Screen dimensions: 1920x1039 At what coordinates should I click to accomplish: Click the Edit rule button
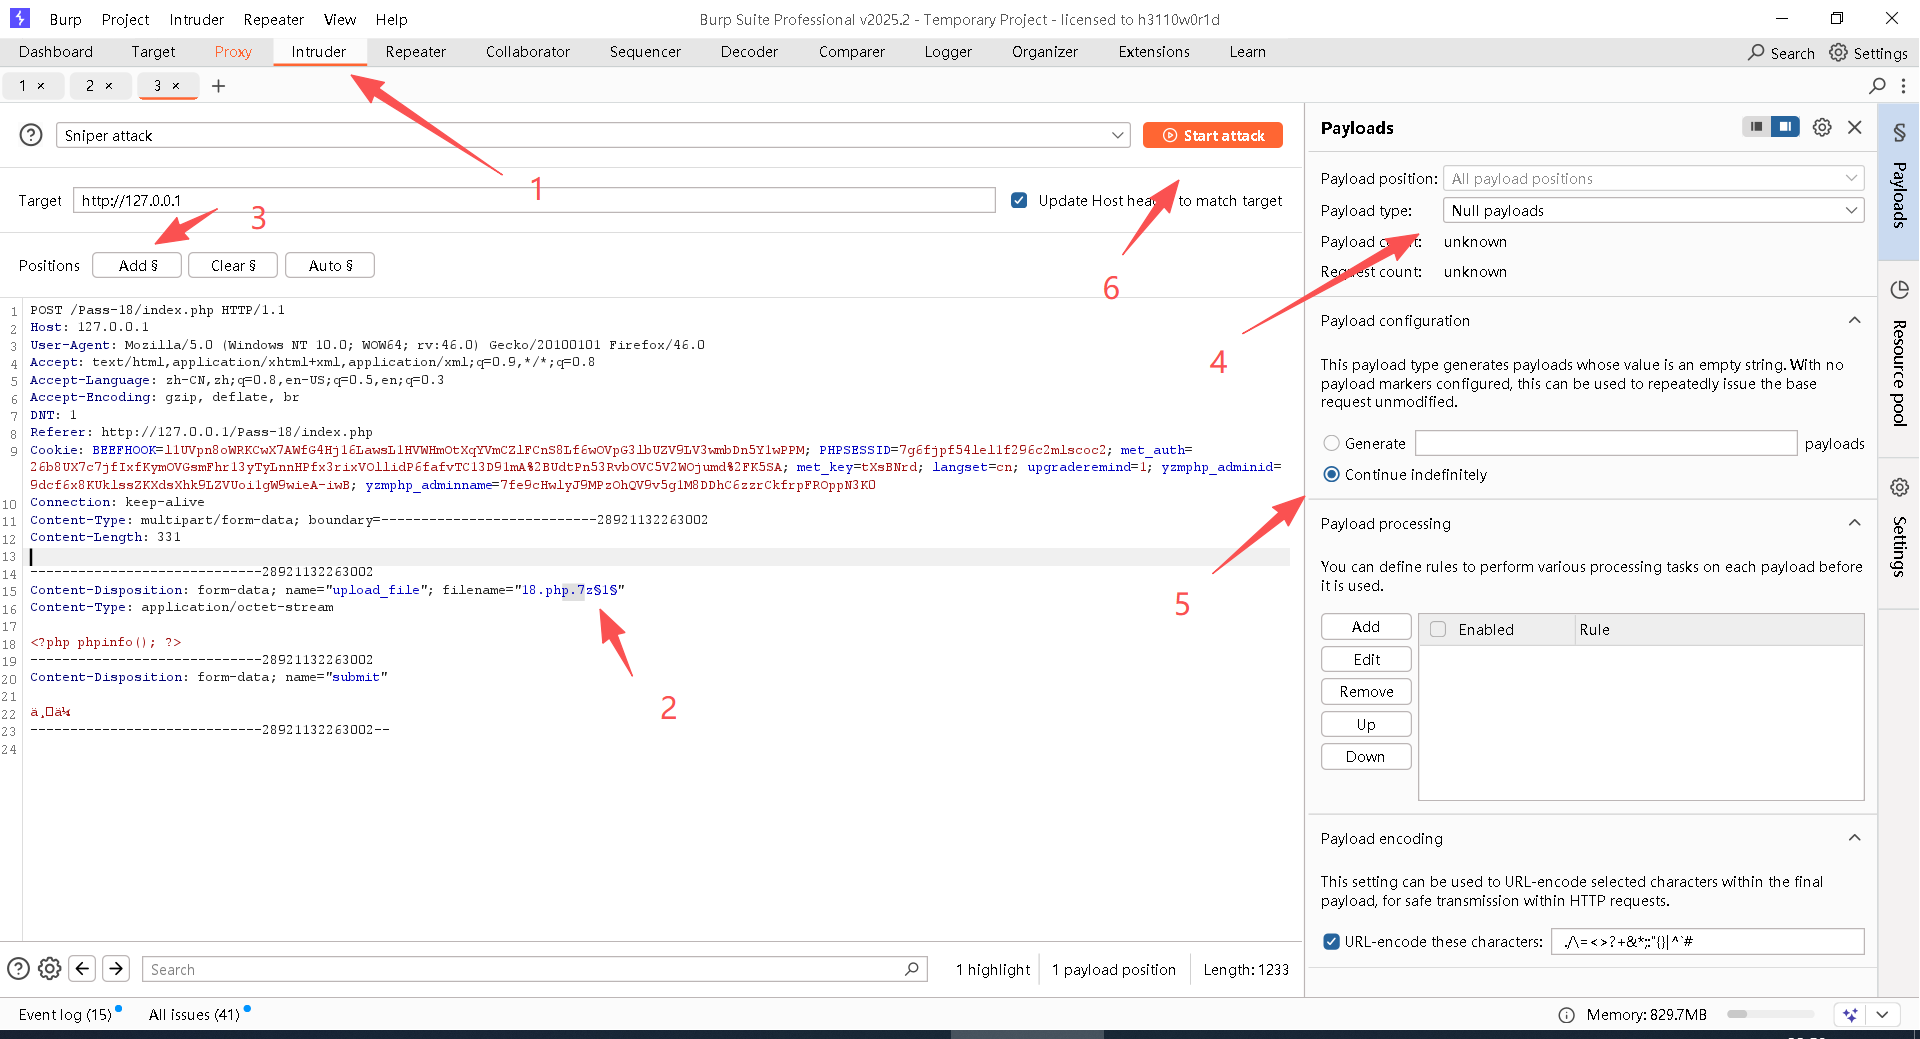click(x=1366, y=660)
